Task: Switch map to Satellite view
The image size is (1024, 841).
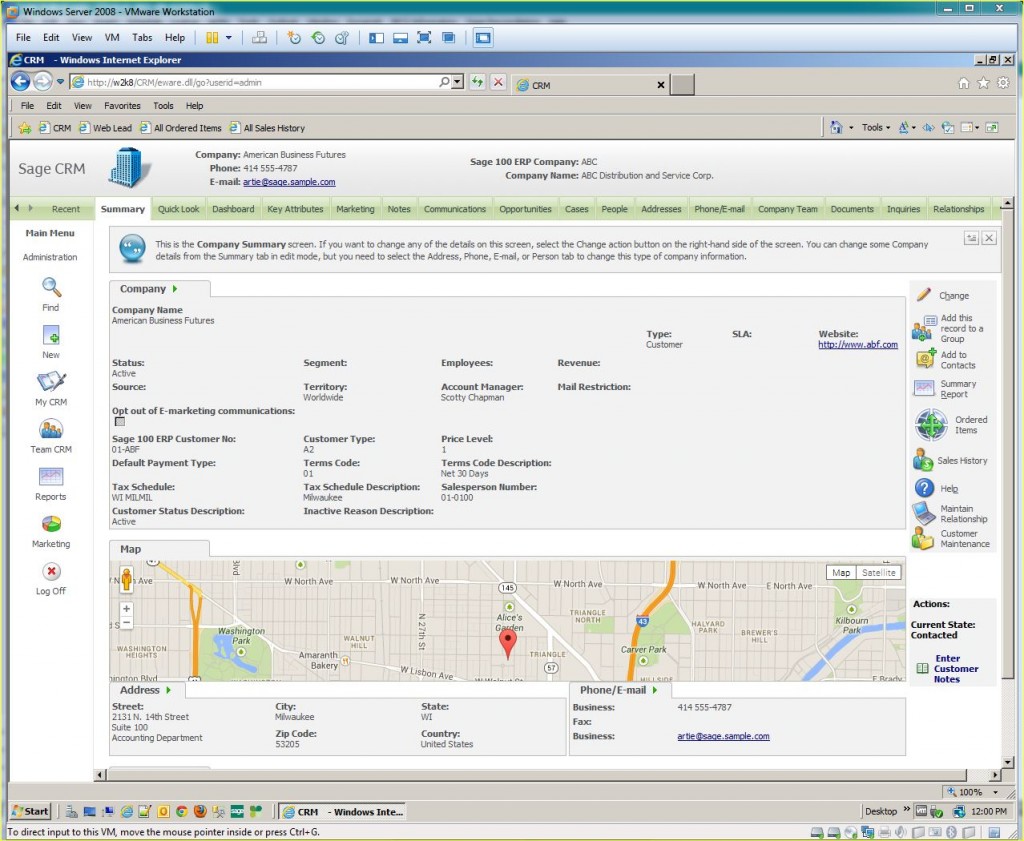Action: tap(879, 573)
